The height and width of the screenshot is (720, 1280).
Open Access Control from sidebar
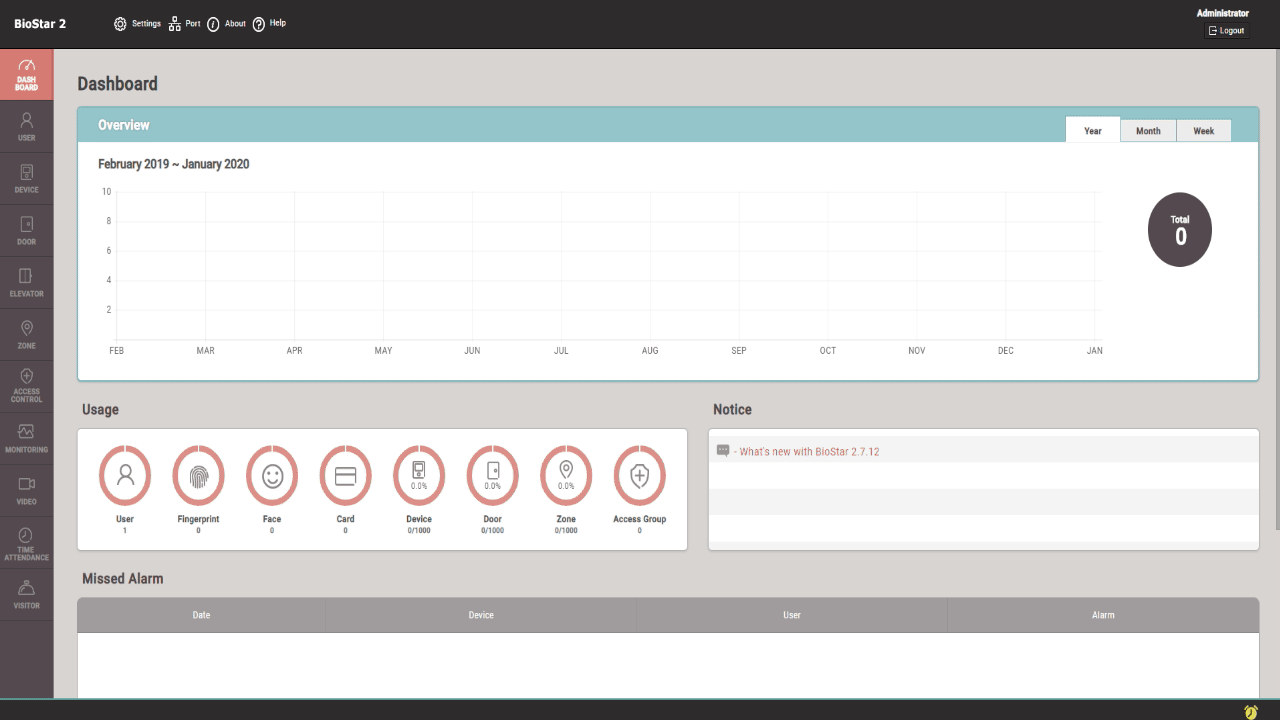[x=27, y=386]
